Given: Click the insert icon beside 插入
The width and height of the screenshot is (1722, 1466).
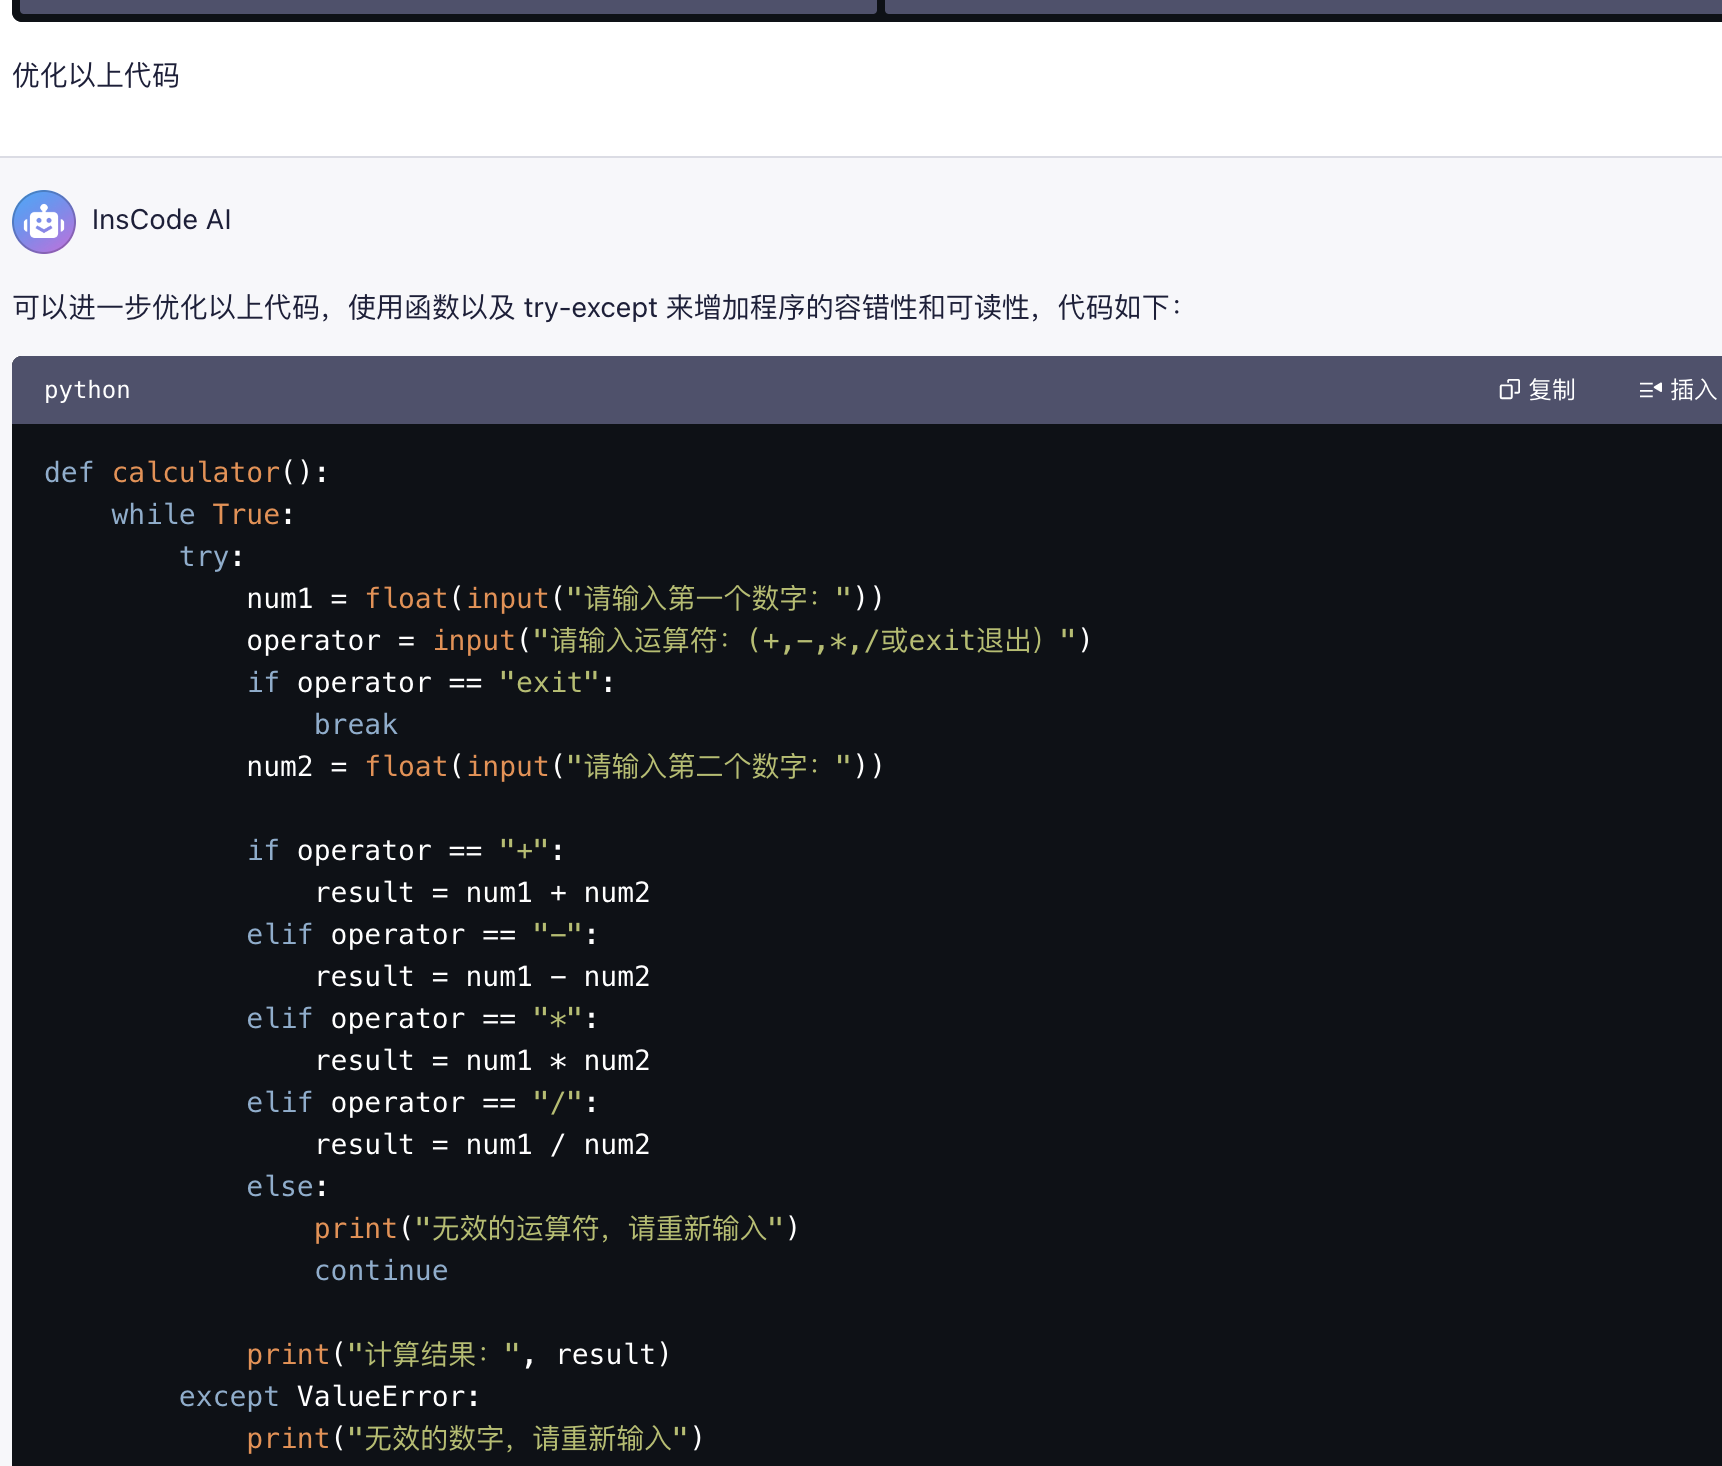Looking at the screenshot, I should [x=1651, y=390].
